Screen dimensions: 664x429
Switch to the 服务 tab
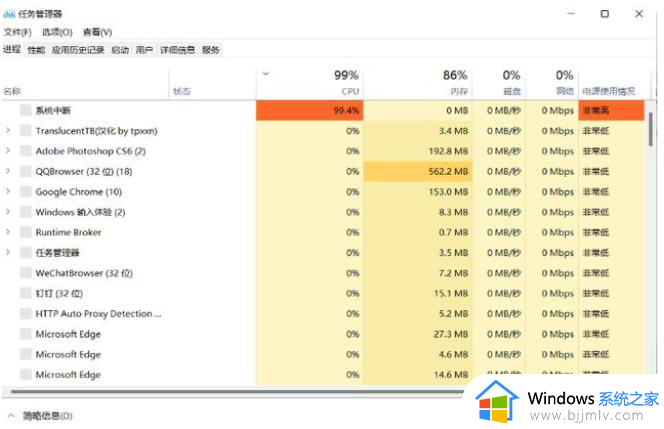pos(210,50)
